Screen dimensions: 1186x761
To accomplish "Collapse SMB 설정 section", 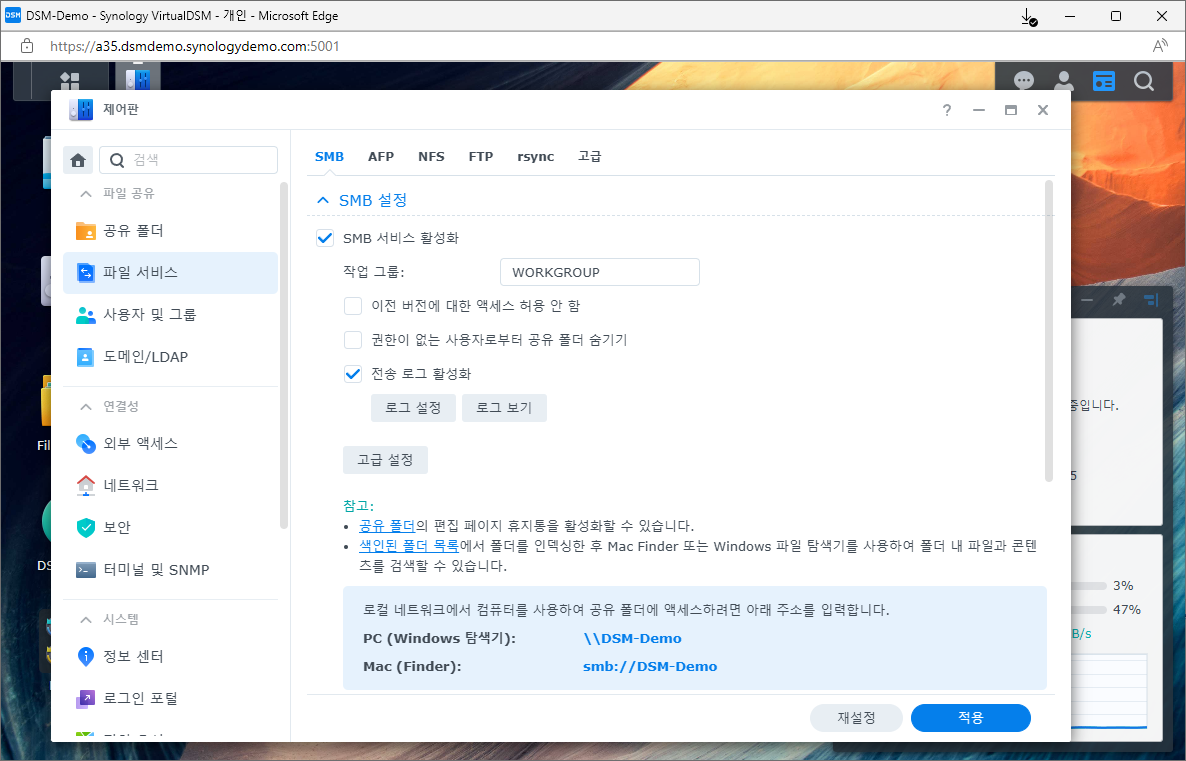I will click(x=323, y=200).
